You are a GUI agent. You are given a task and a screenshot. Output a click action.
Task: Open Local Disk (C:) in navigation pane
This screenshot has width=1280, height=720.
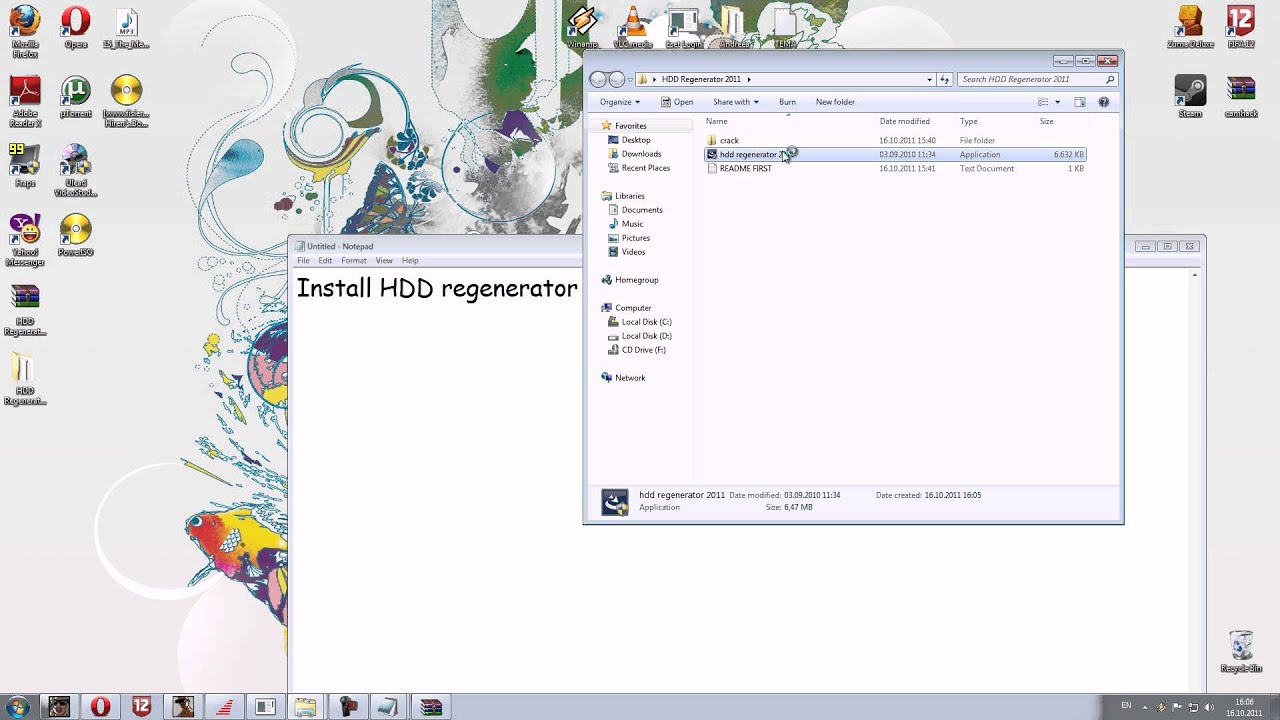coord(646,322)
